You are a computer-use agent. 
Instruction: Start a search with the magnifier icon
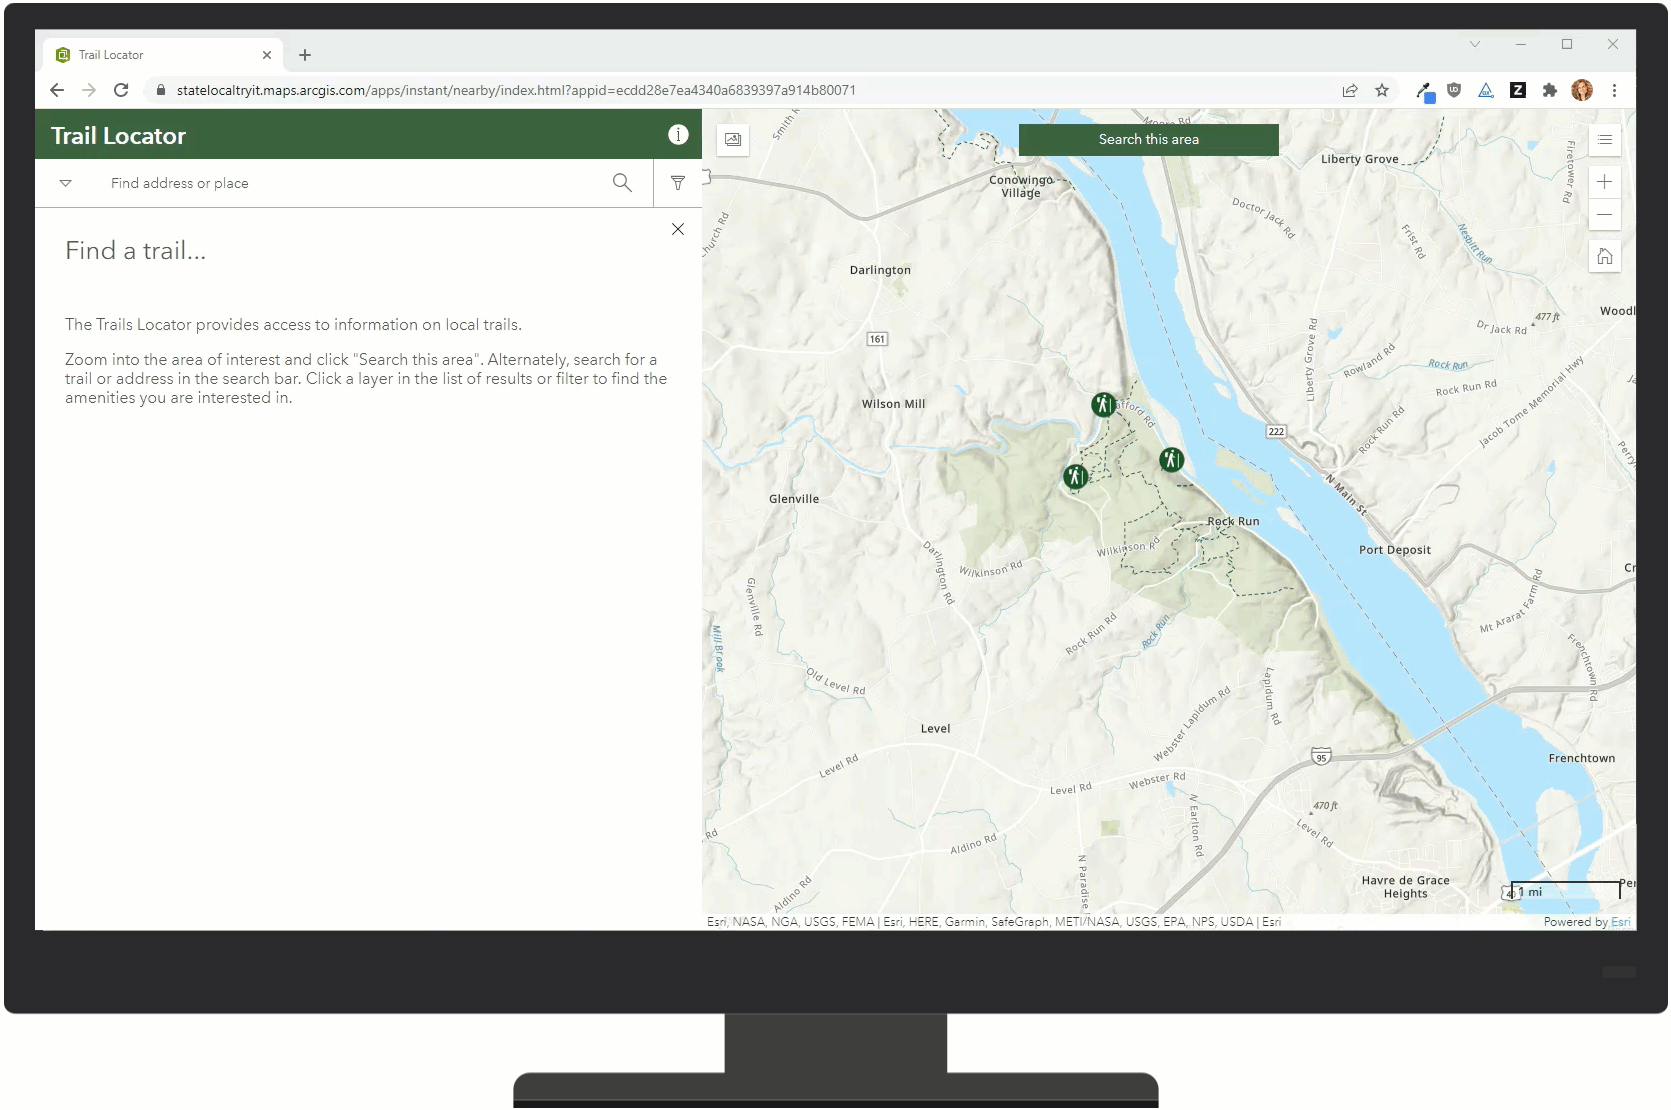coord(623,183)
